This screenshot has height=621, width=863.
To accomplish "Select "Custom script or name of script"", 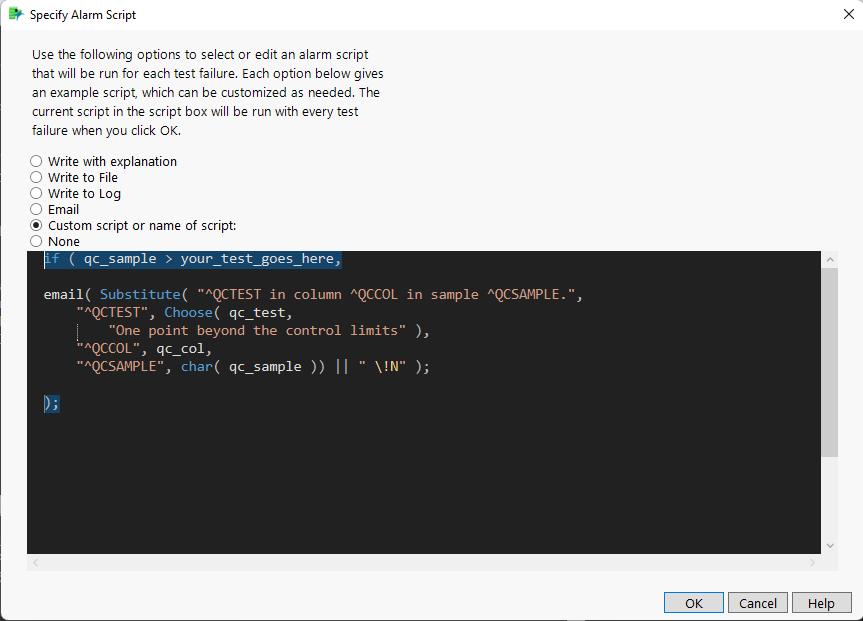I will pos(35,225).
